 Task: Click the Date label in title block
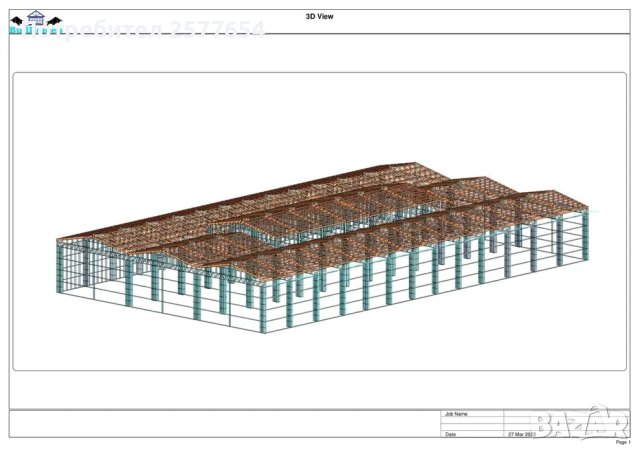[x=450, y=435]
